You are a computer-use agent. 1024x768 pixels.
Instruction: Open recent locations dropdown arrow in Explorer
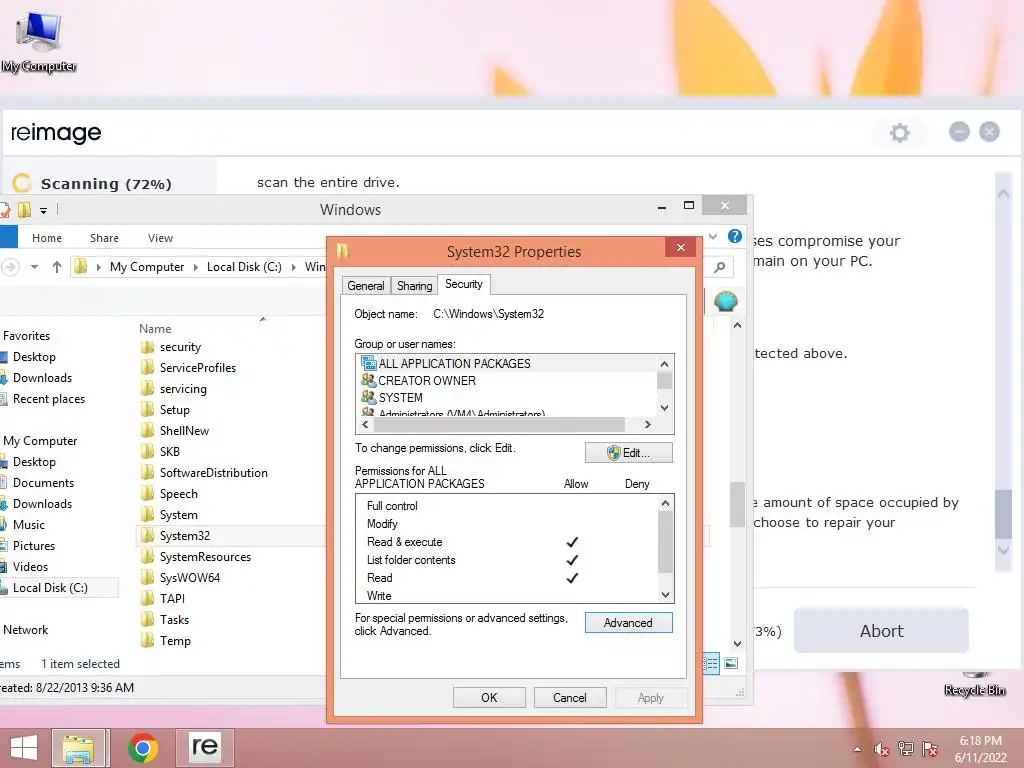click(35, 266)
